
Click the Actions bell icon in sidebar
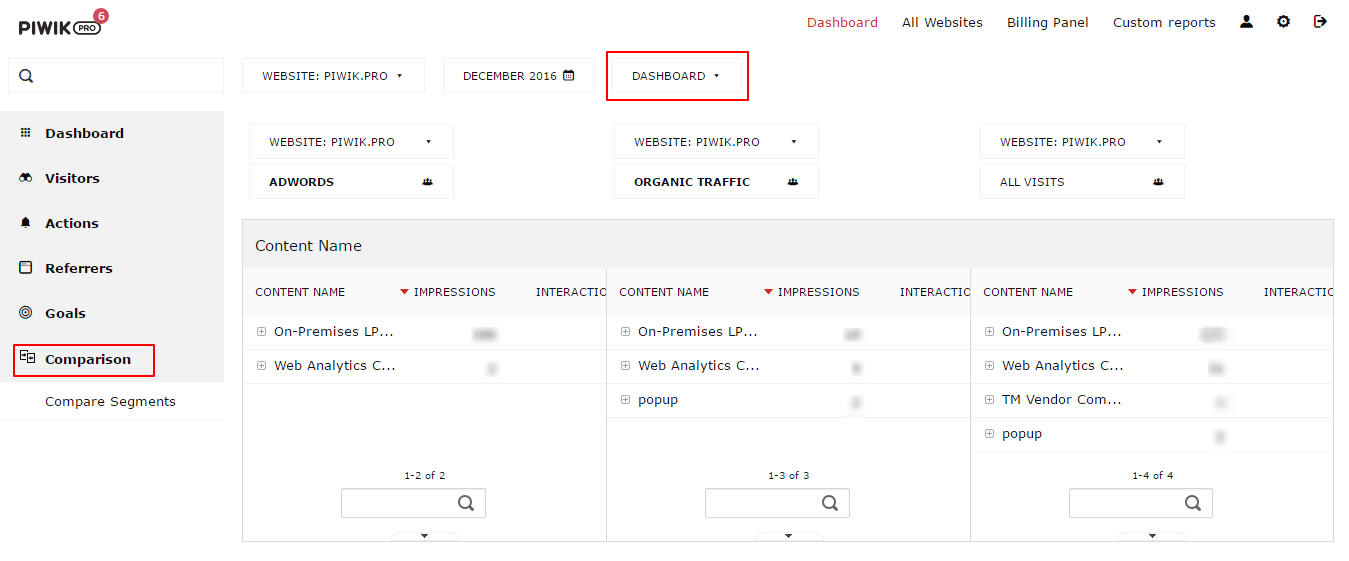tap(26, 223)
